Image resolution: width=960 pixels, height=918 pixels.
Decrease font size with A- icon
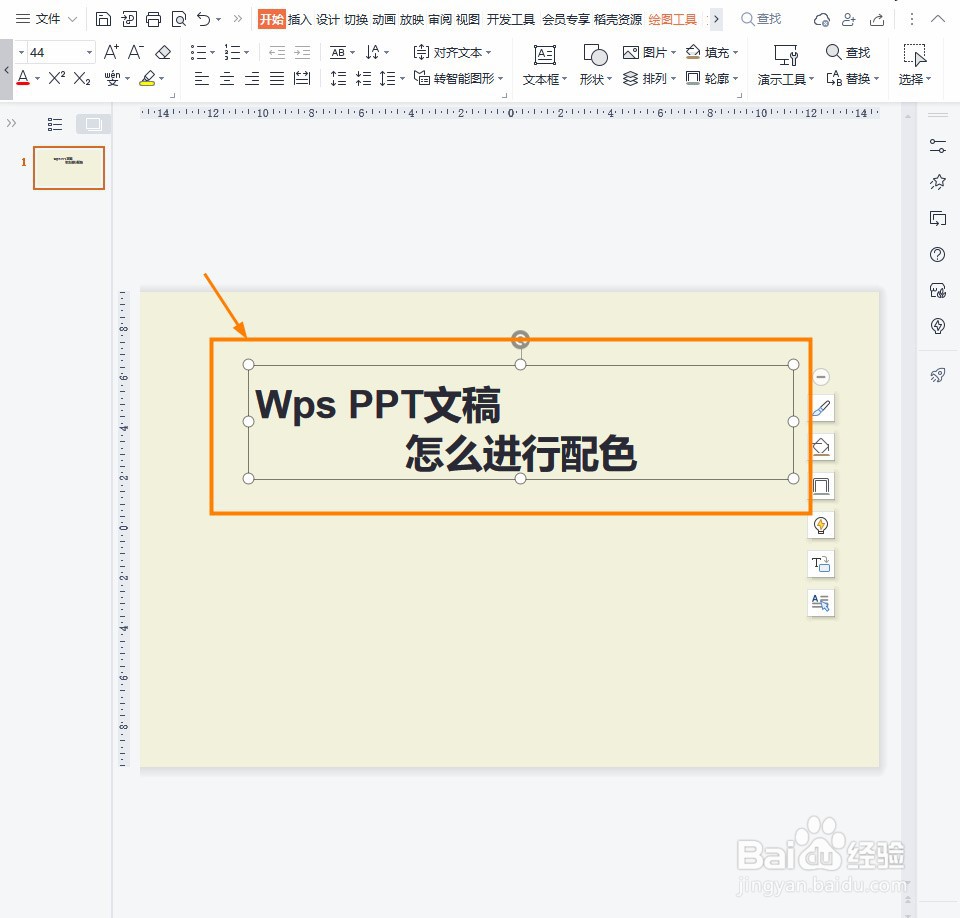(x=136, y=52)
